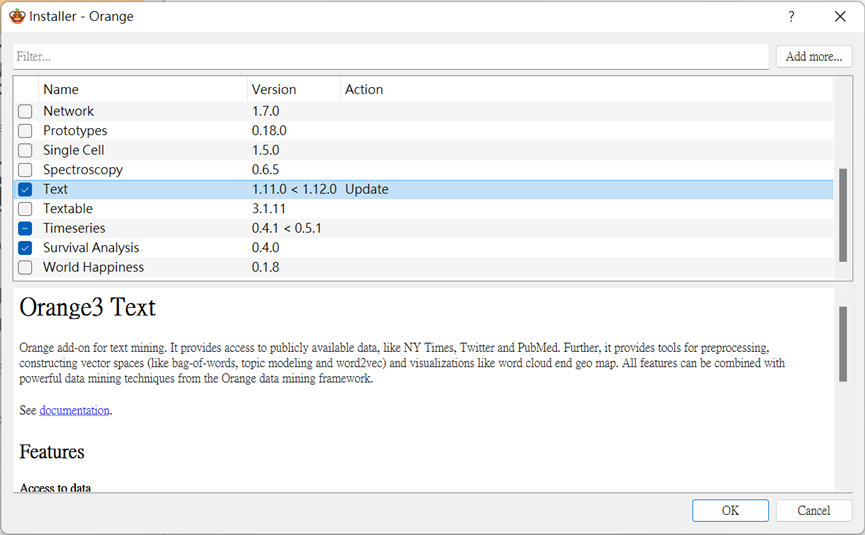Uncheck the Text add-on checkbox
The image size is (865, 535).
[x=25, y=189]
